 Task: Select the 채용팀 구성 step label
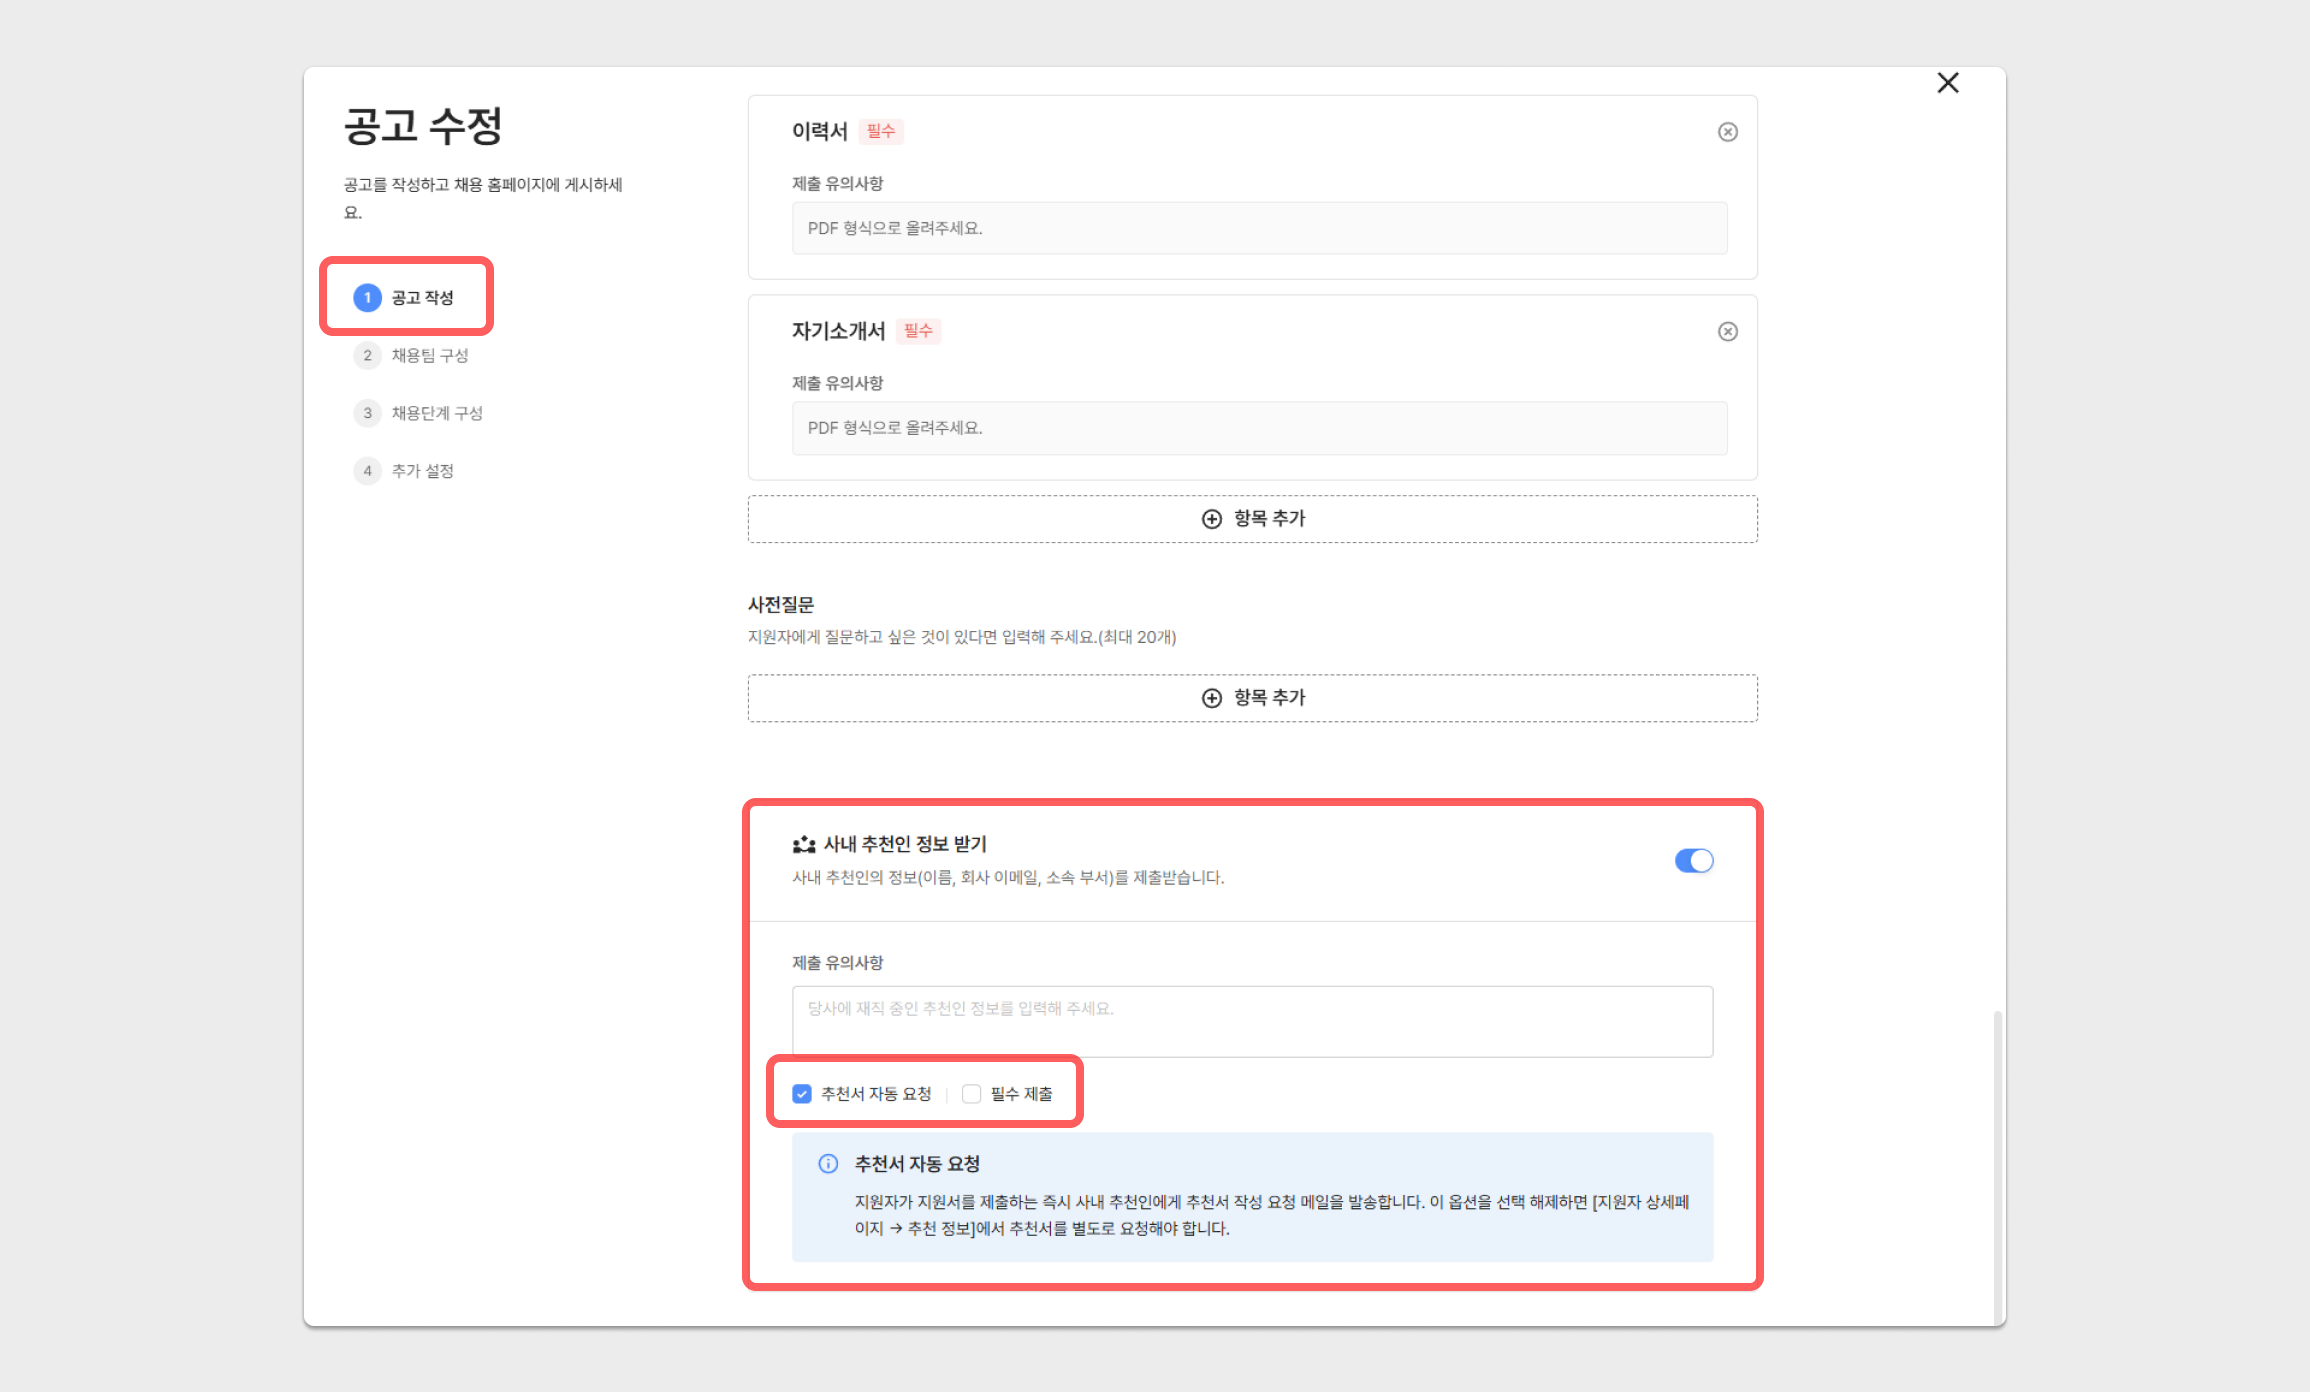[429, 355]
